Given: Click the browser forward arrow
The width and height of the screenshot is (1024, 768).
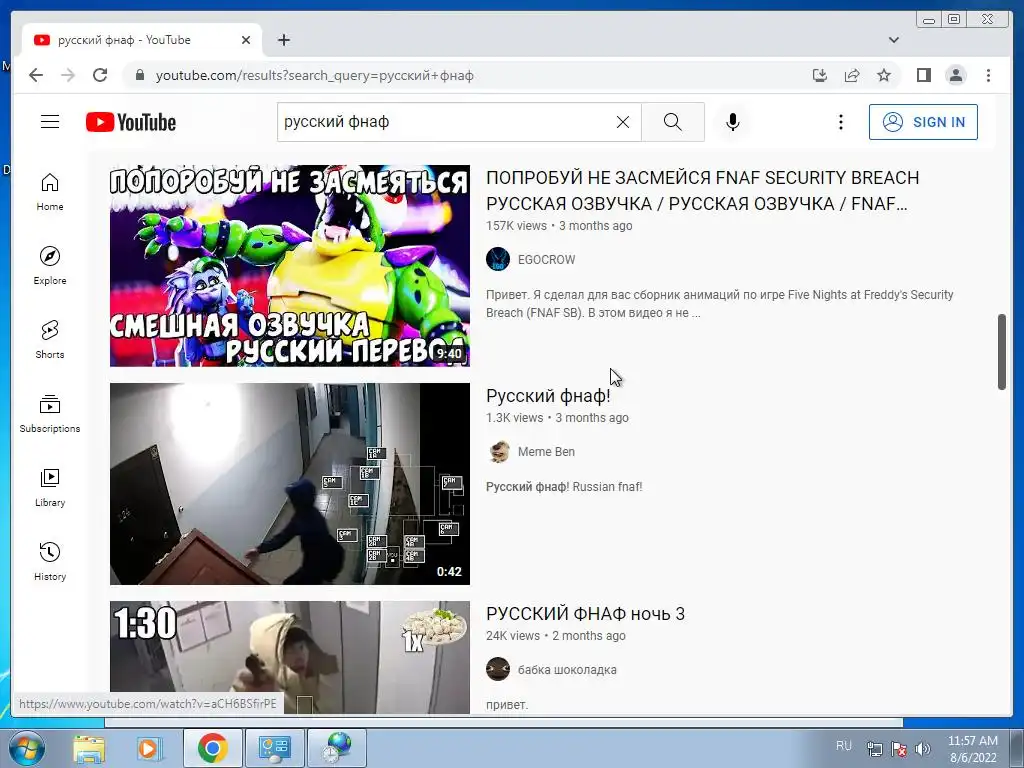Looking at the screenshot, I should pos(68,75).
